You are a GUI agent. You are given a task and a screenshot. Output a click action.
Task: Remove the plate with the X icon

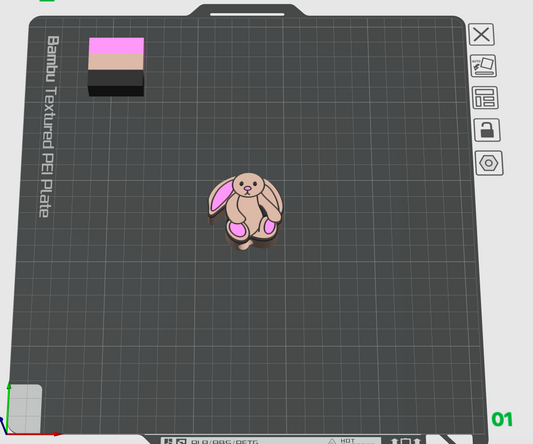pyautogui.click(x=481, y=34)
